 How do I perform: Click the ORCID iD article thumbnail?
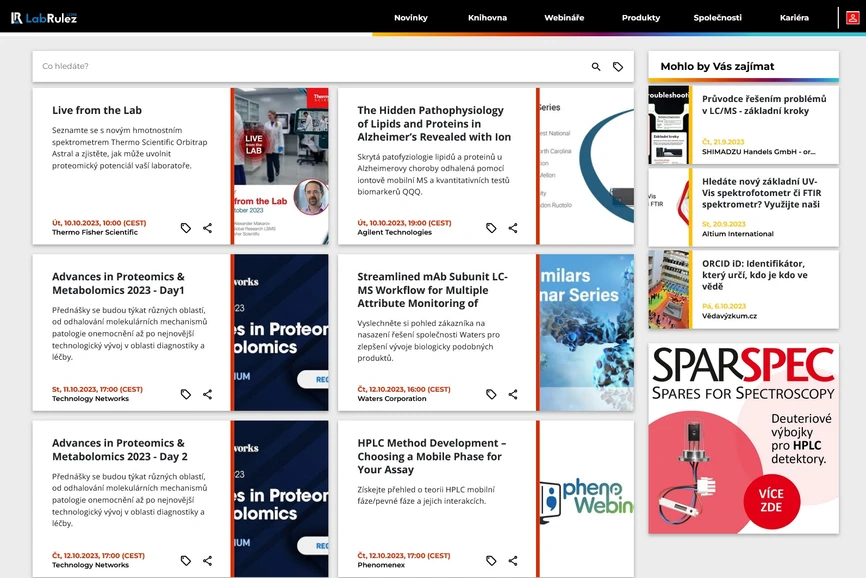(x=668, y=290)
